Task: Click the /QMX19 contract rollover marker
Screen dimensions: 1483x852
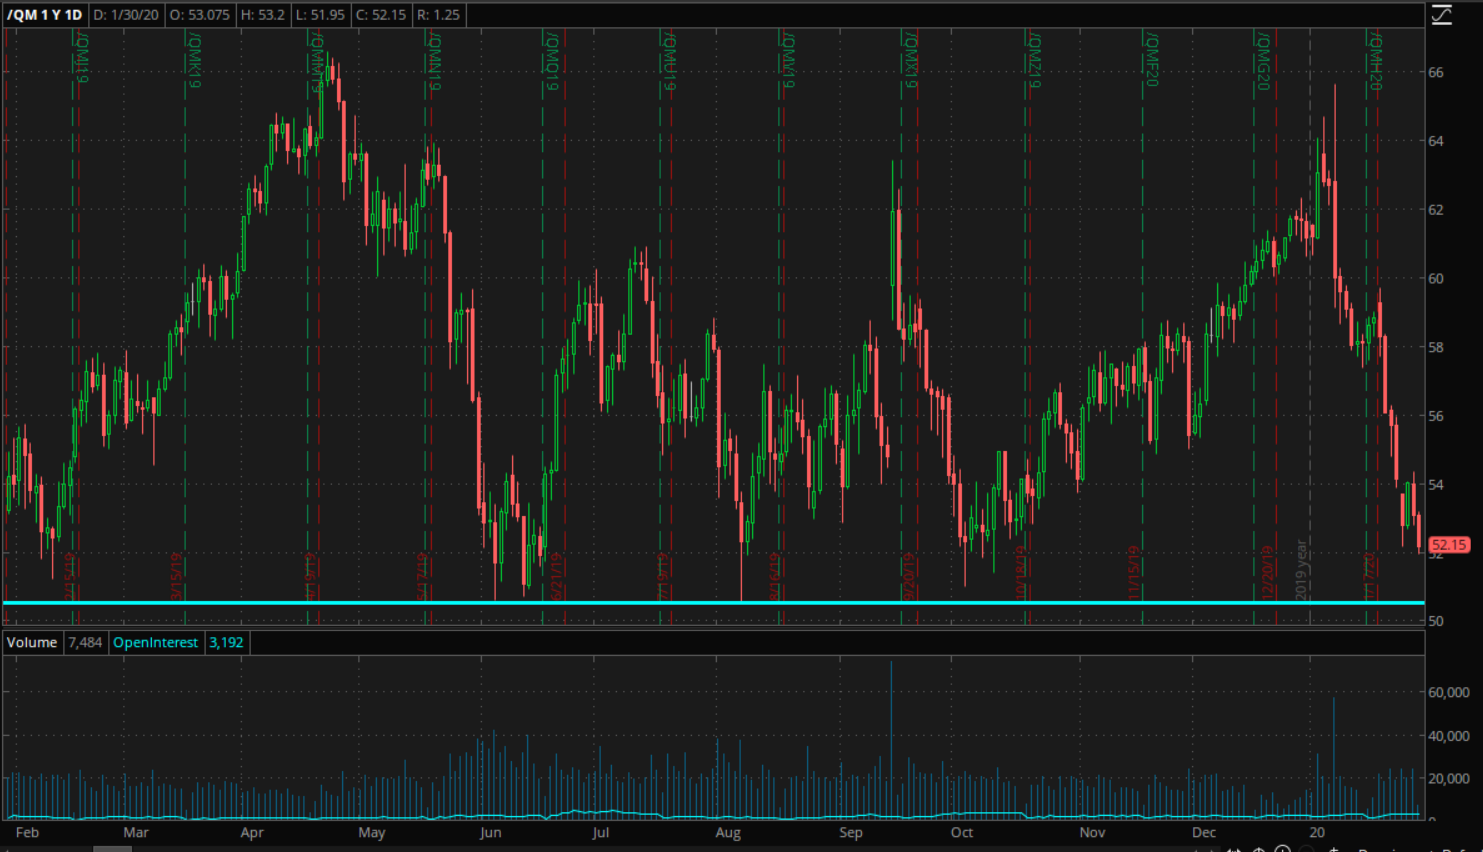Action: [911, 60]
